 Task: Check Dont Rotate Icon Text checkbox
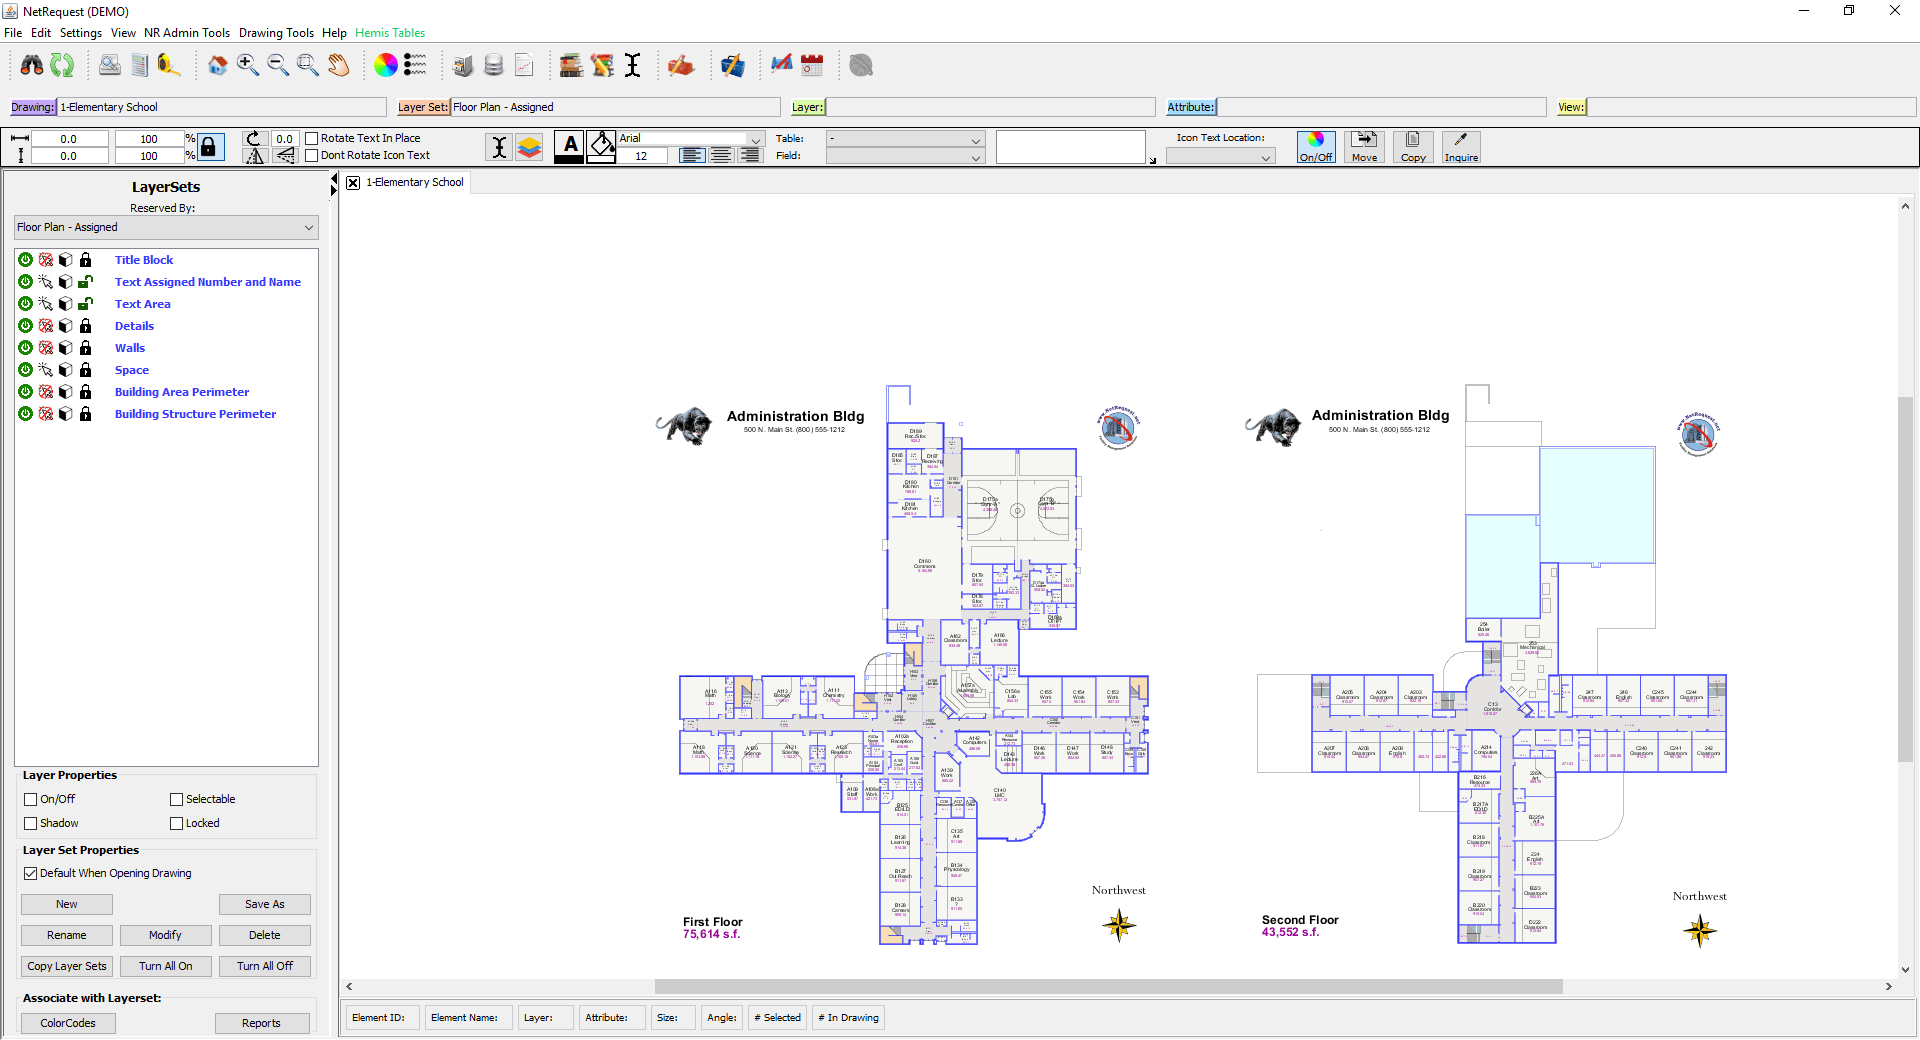click(x=312, y=156)
